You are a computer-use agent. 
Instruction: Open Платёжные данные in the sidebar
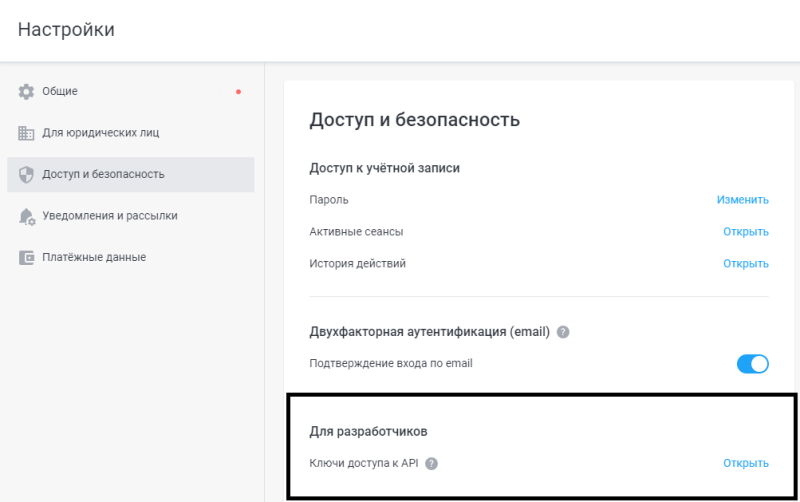[94, 257]
